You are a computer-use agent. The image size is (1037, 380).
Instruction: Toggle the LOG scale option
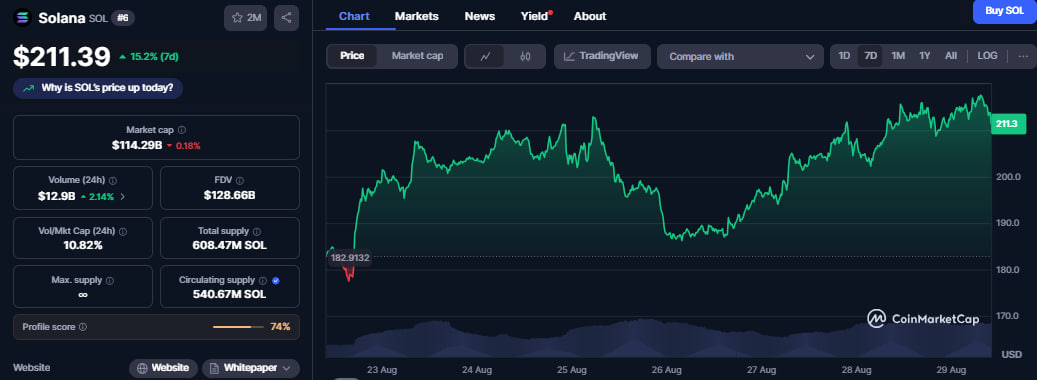[987, 56]
